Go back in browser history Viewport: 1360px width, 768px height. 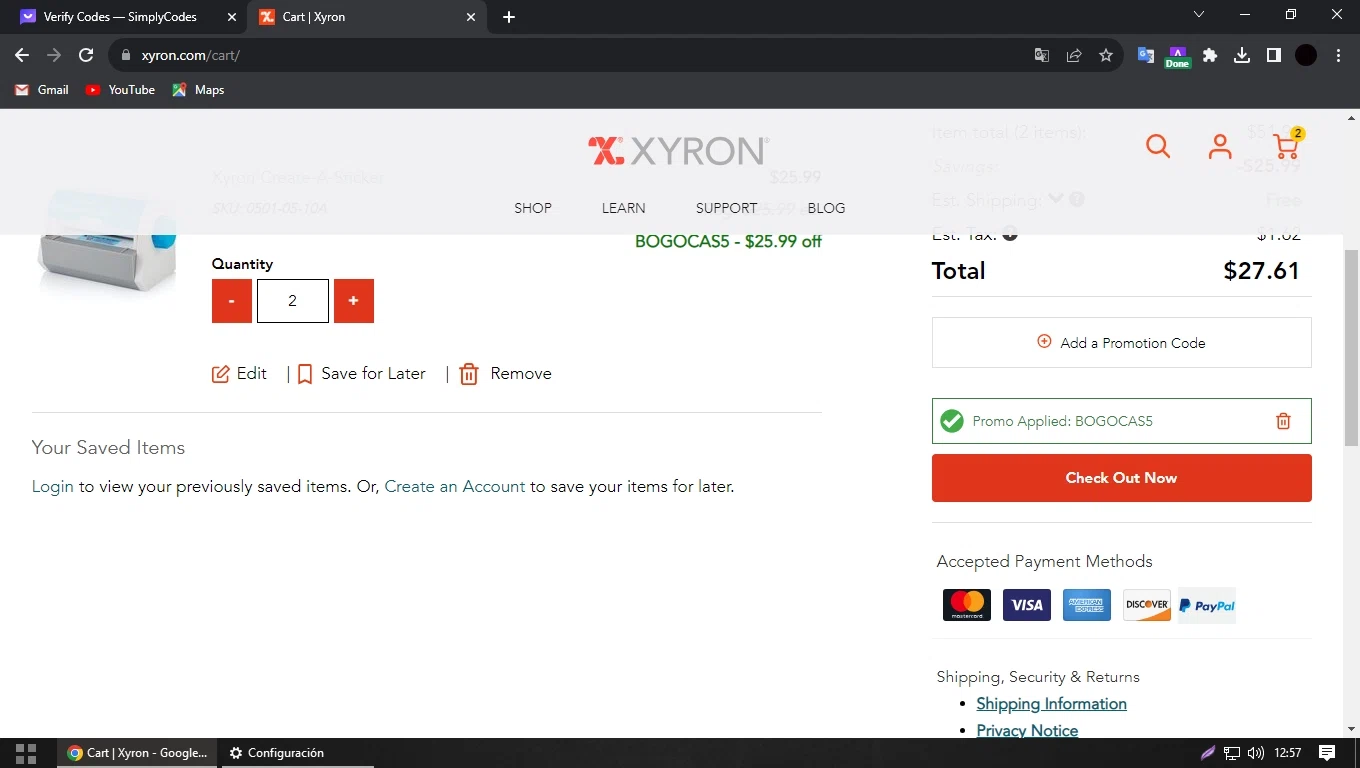22,55
